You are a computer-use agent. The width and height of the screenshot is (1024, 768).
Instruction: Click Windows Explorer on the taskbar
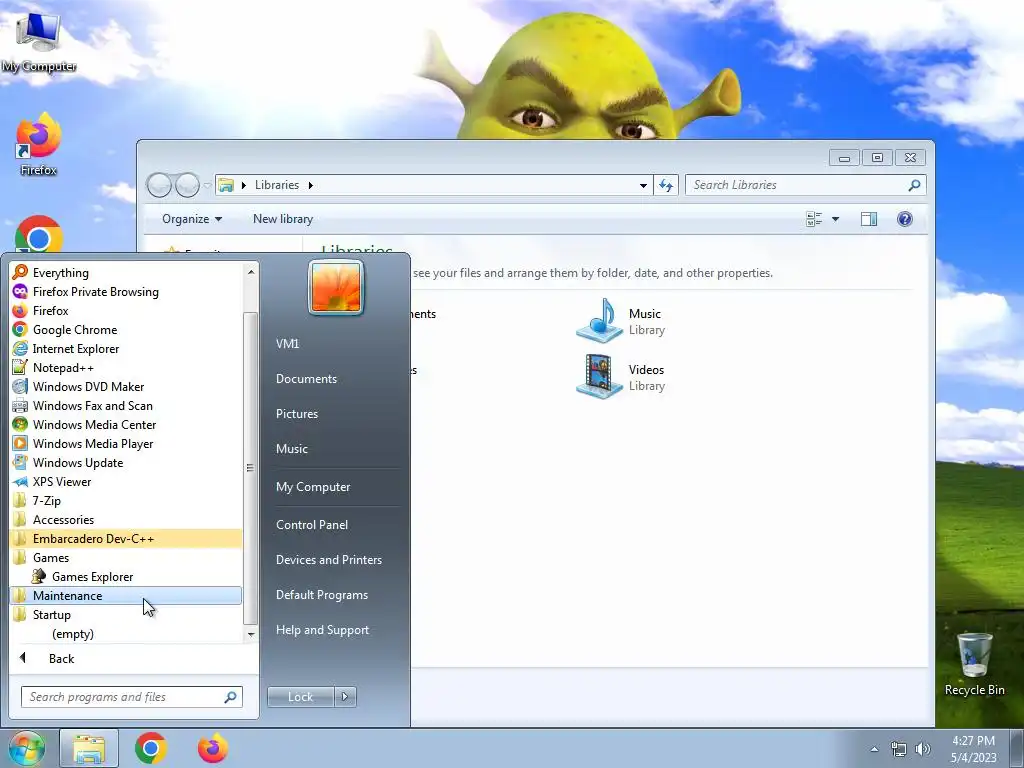89,748
